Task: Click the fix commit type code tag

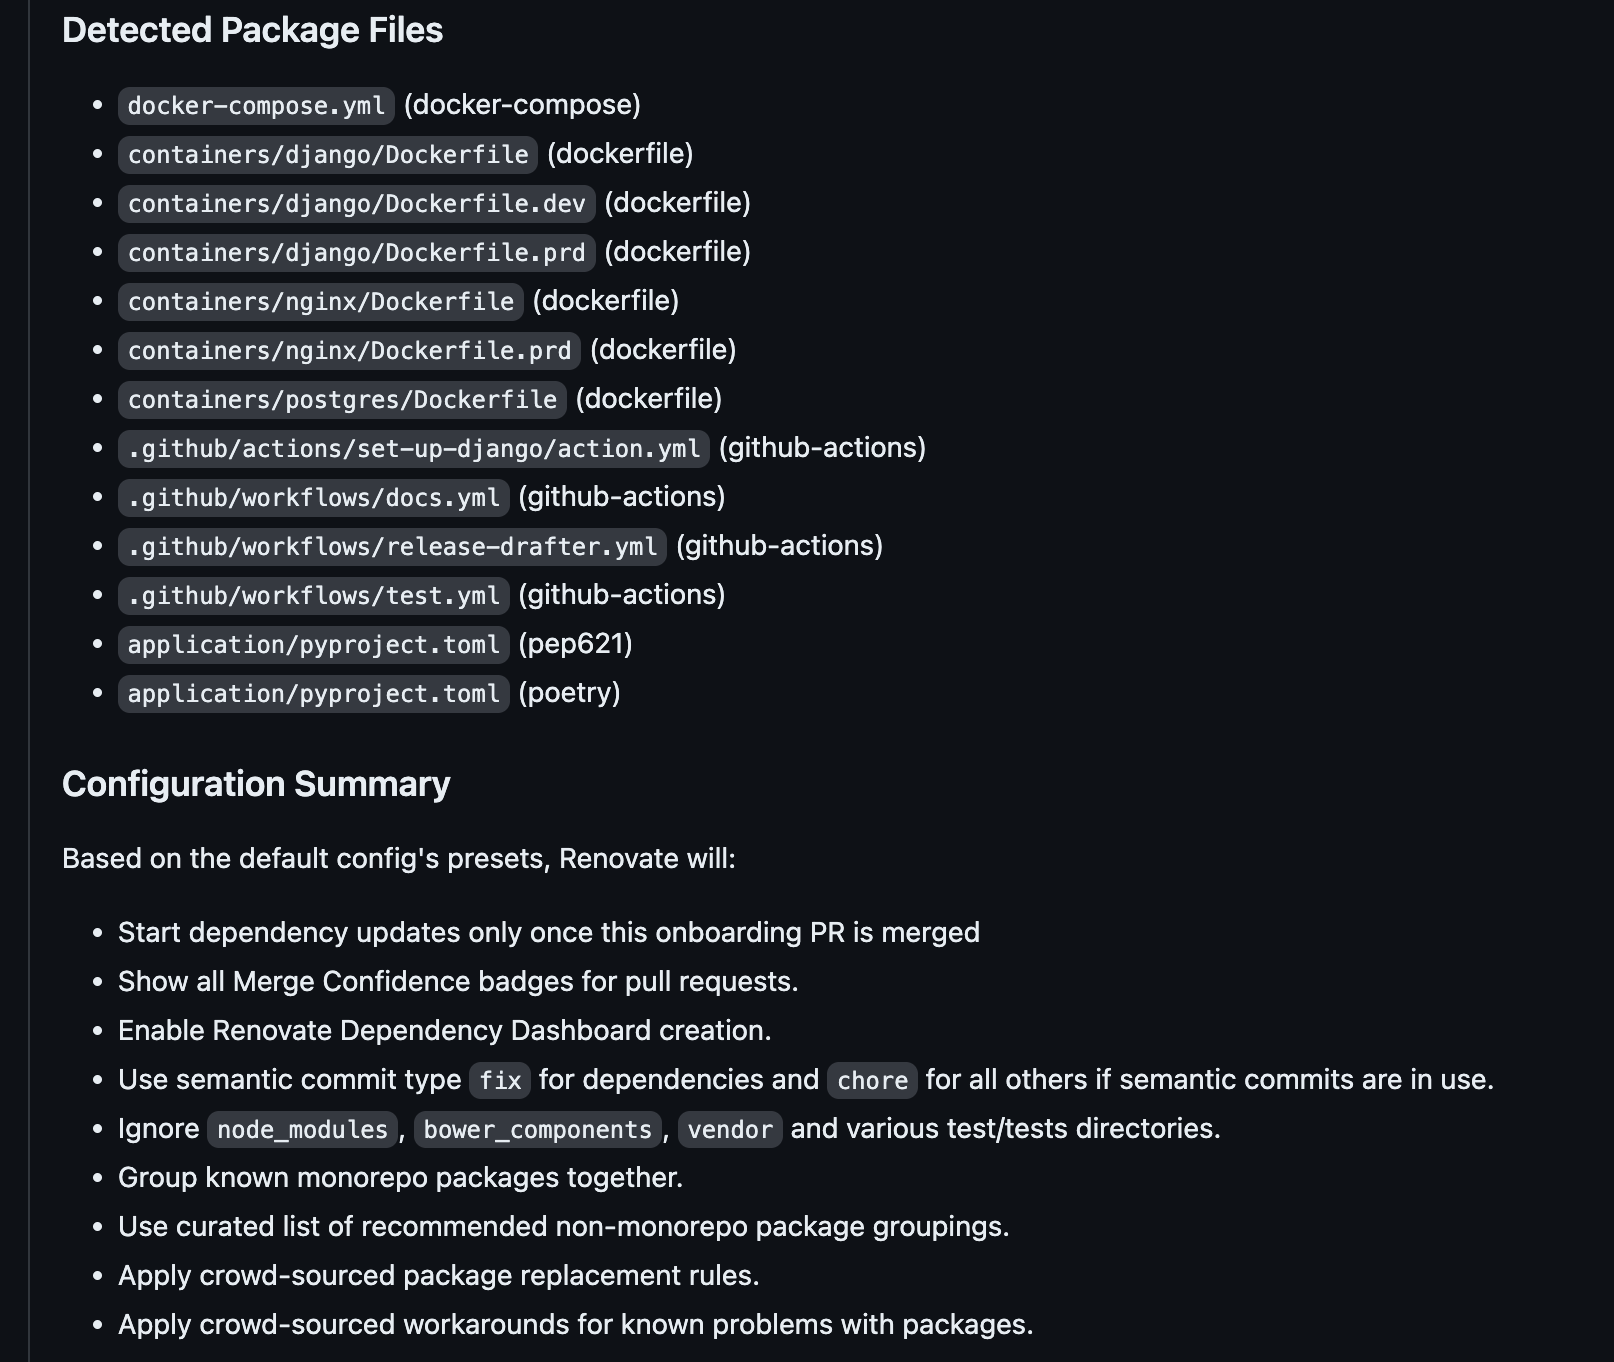Action: click(500, 1081)
